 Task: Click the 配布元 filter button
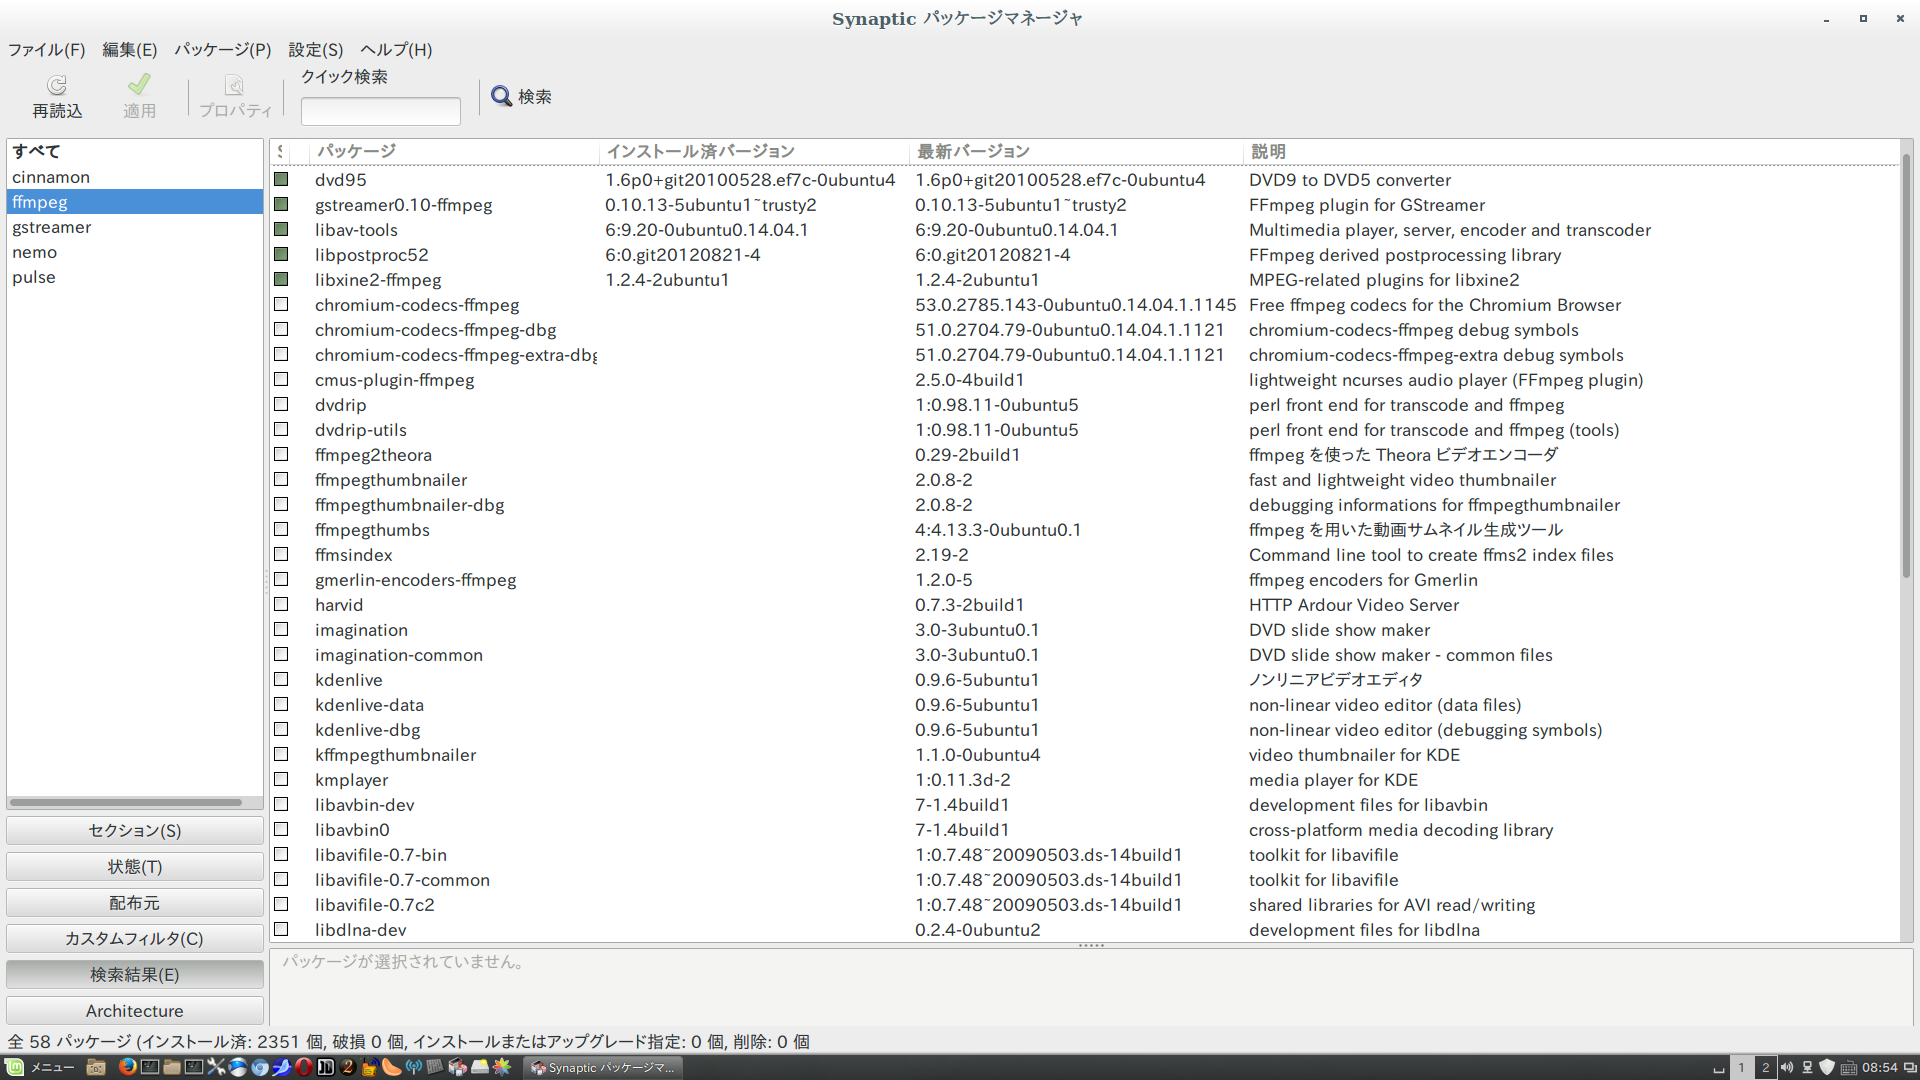135,903
